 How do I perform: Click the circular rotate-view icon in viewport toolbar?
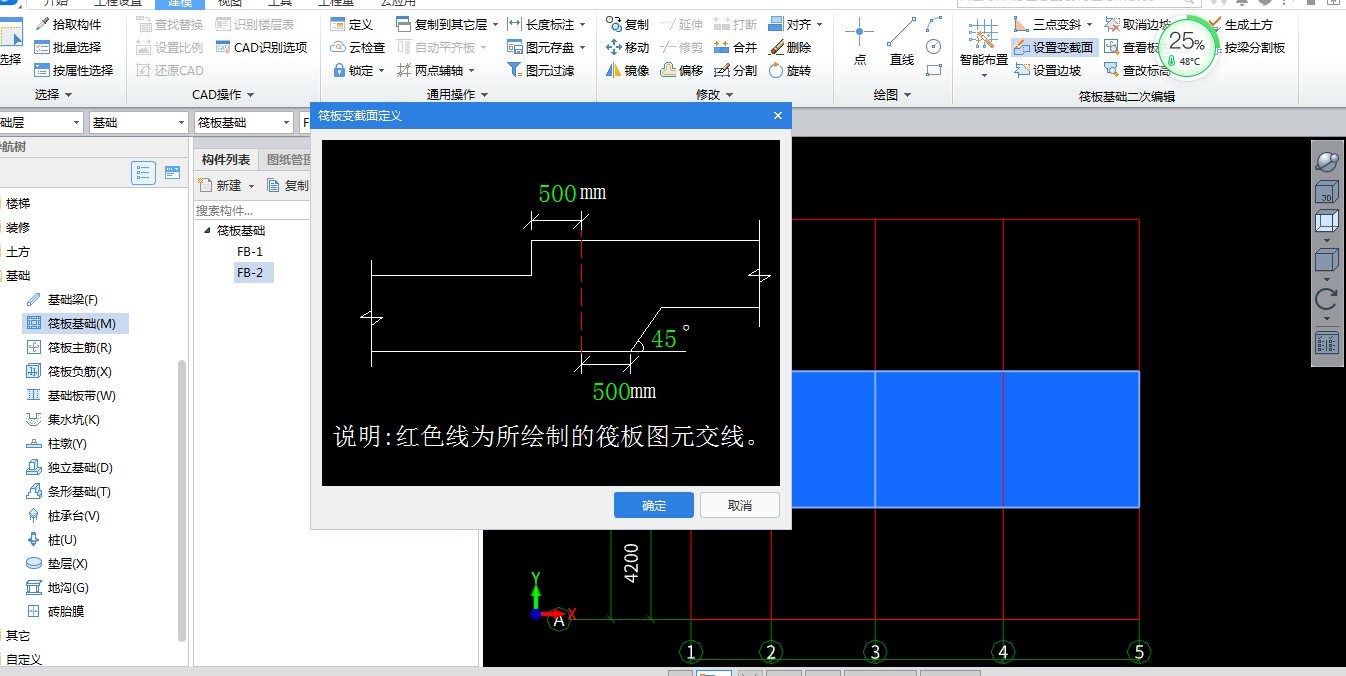(1326, 298)
